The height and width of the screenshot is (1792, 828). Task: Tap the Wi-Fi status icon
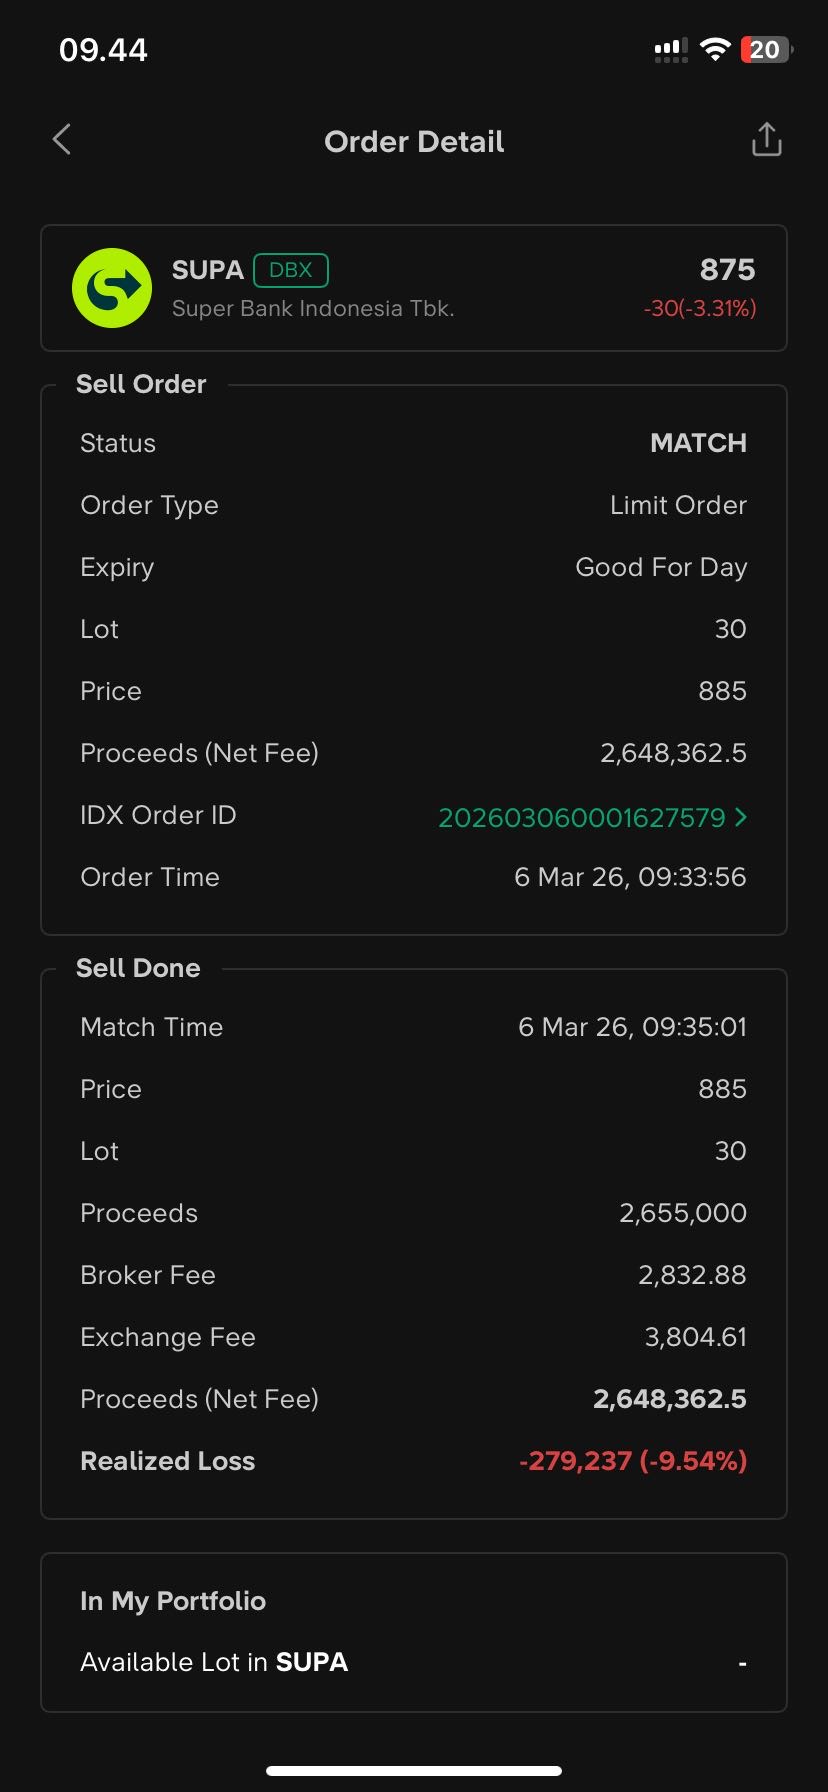point(715,50)
